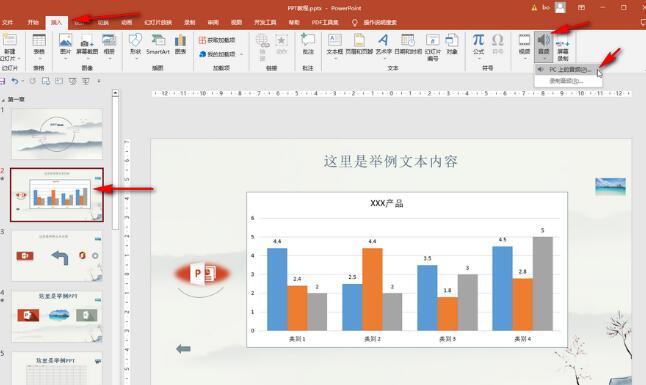Insert an Equation using the pi icon
646x385 pixels.
tap(478, 40)
